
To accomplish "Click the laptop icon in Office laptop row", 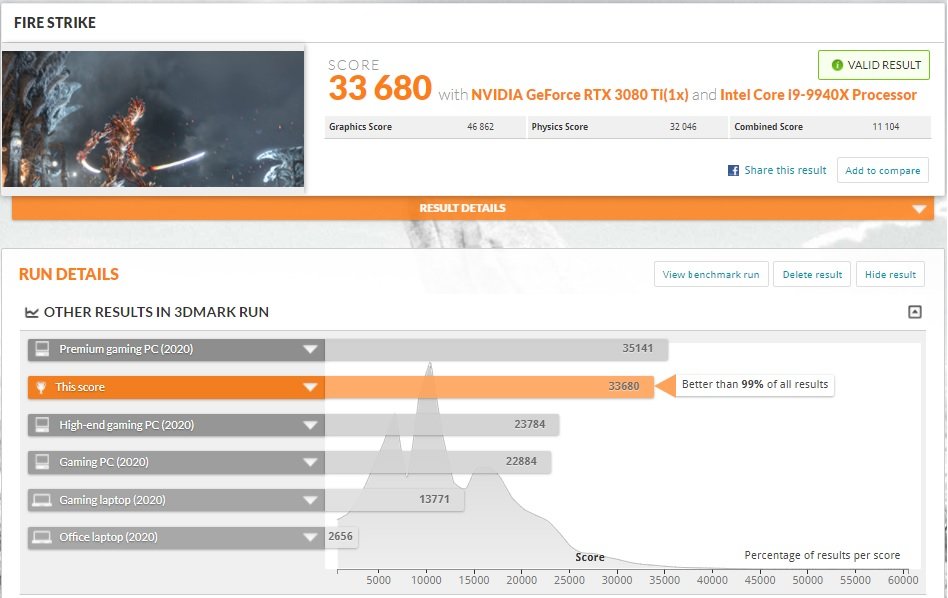I will coord(42,537).
